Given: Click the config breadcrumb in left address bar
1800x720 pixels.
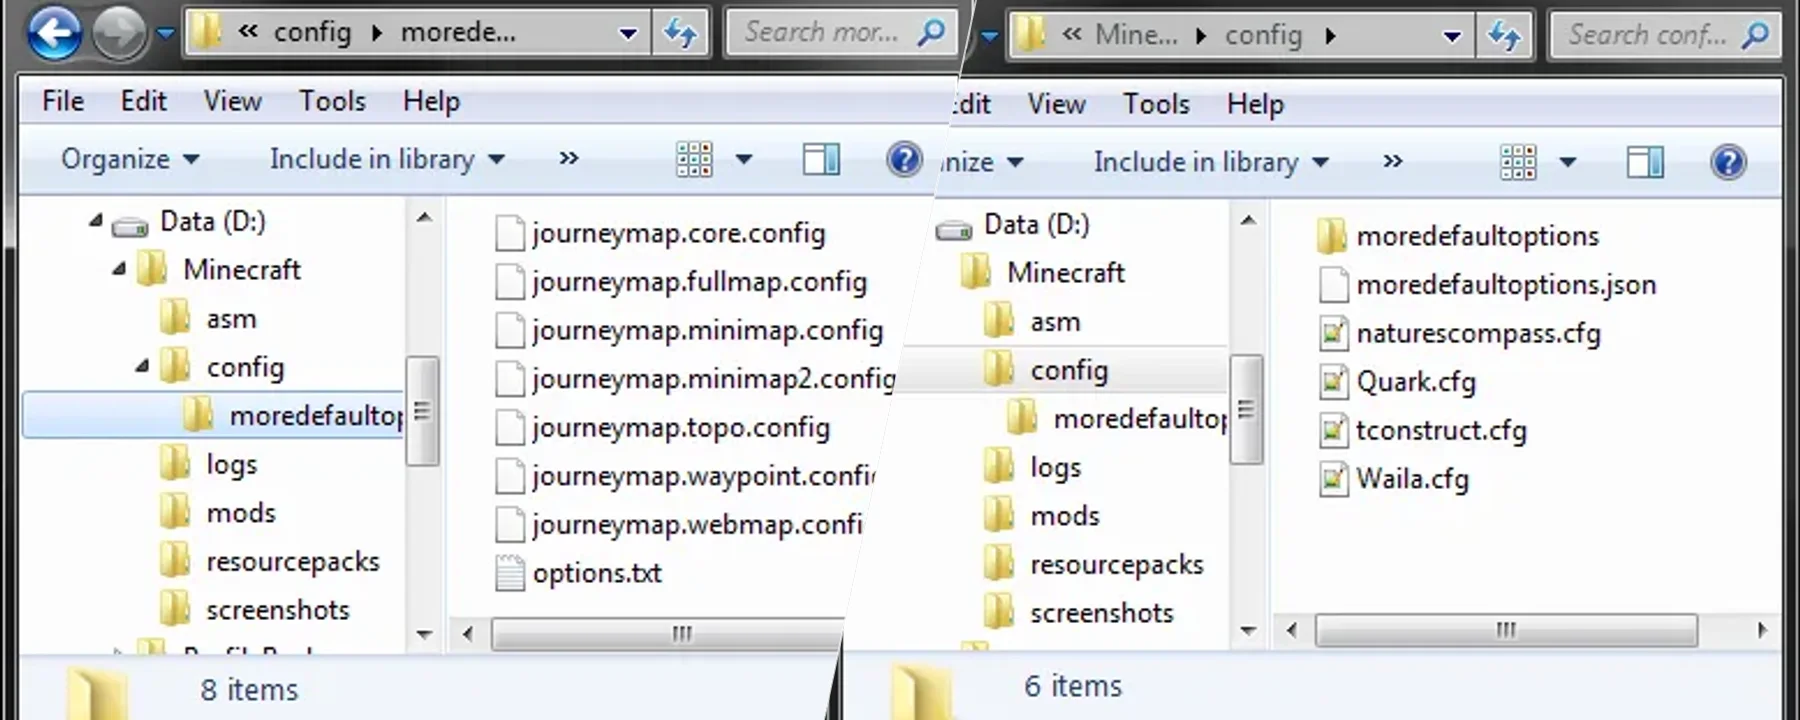Looking at the screenshot, I should 312,33.
